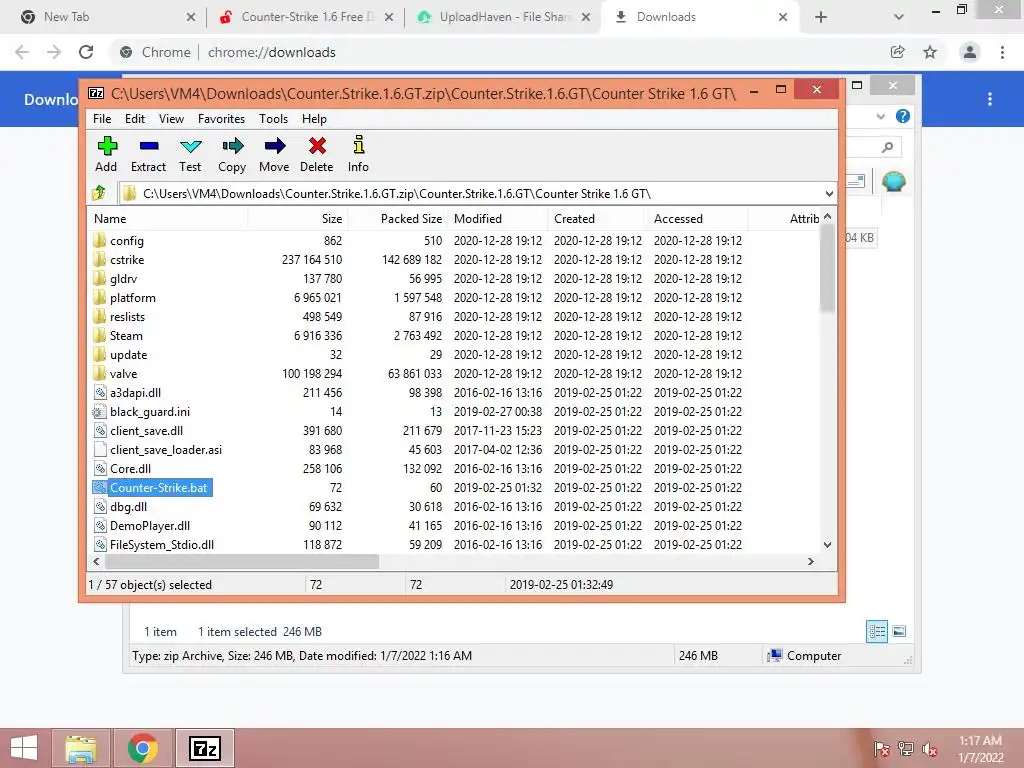Viewport: 1024px width, 768px height.
Task: Sort by Modified column header
Action: tap(498, 219)
